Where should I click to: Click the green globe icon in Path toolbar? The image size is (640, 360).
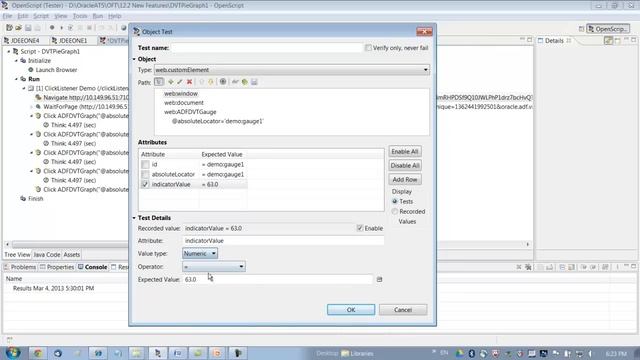pos(244,82)
